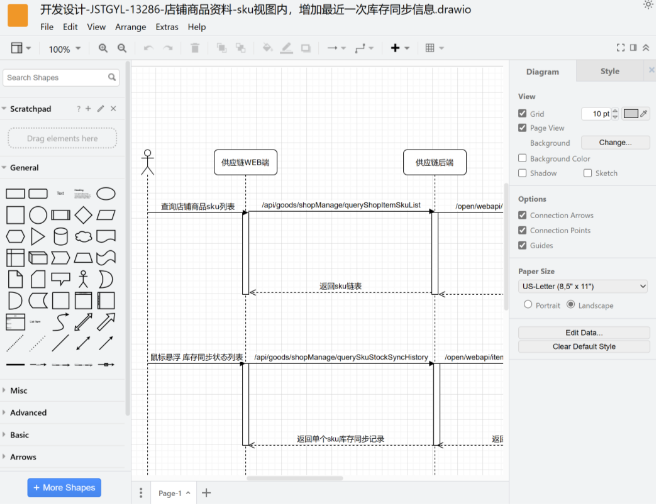656x504 pixels.
Task: Click the Fill Color bucket icon
Action: (267, 48)
